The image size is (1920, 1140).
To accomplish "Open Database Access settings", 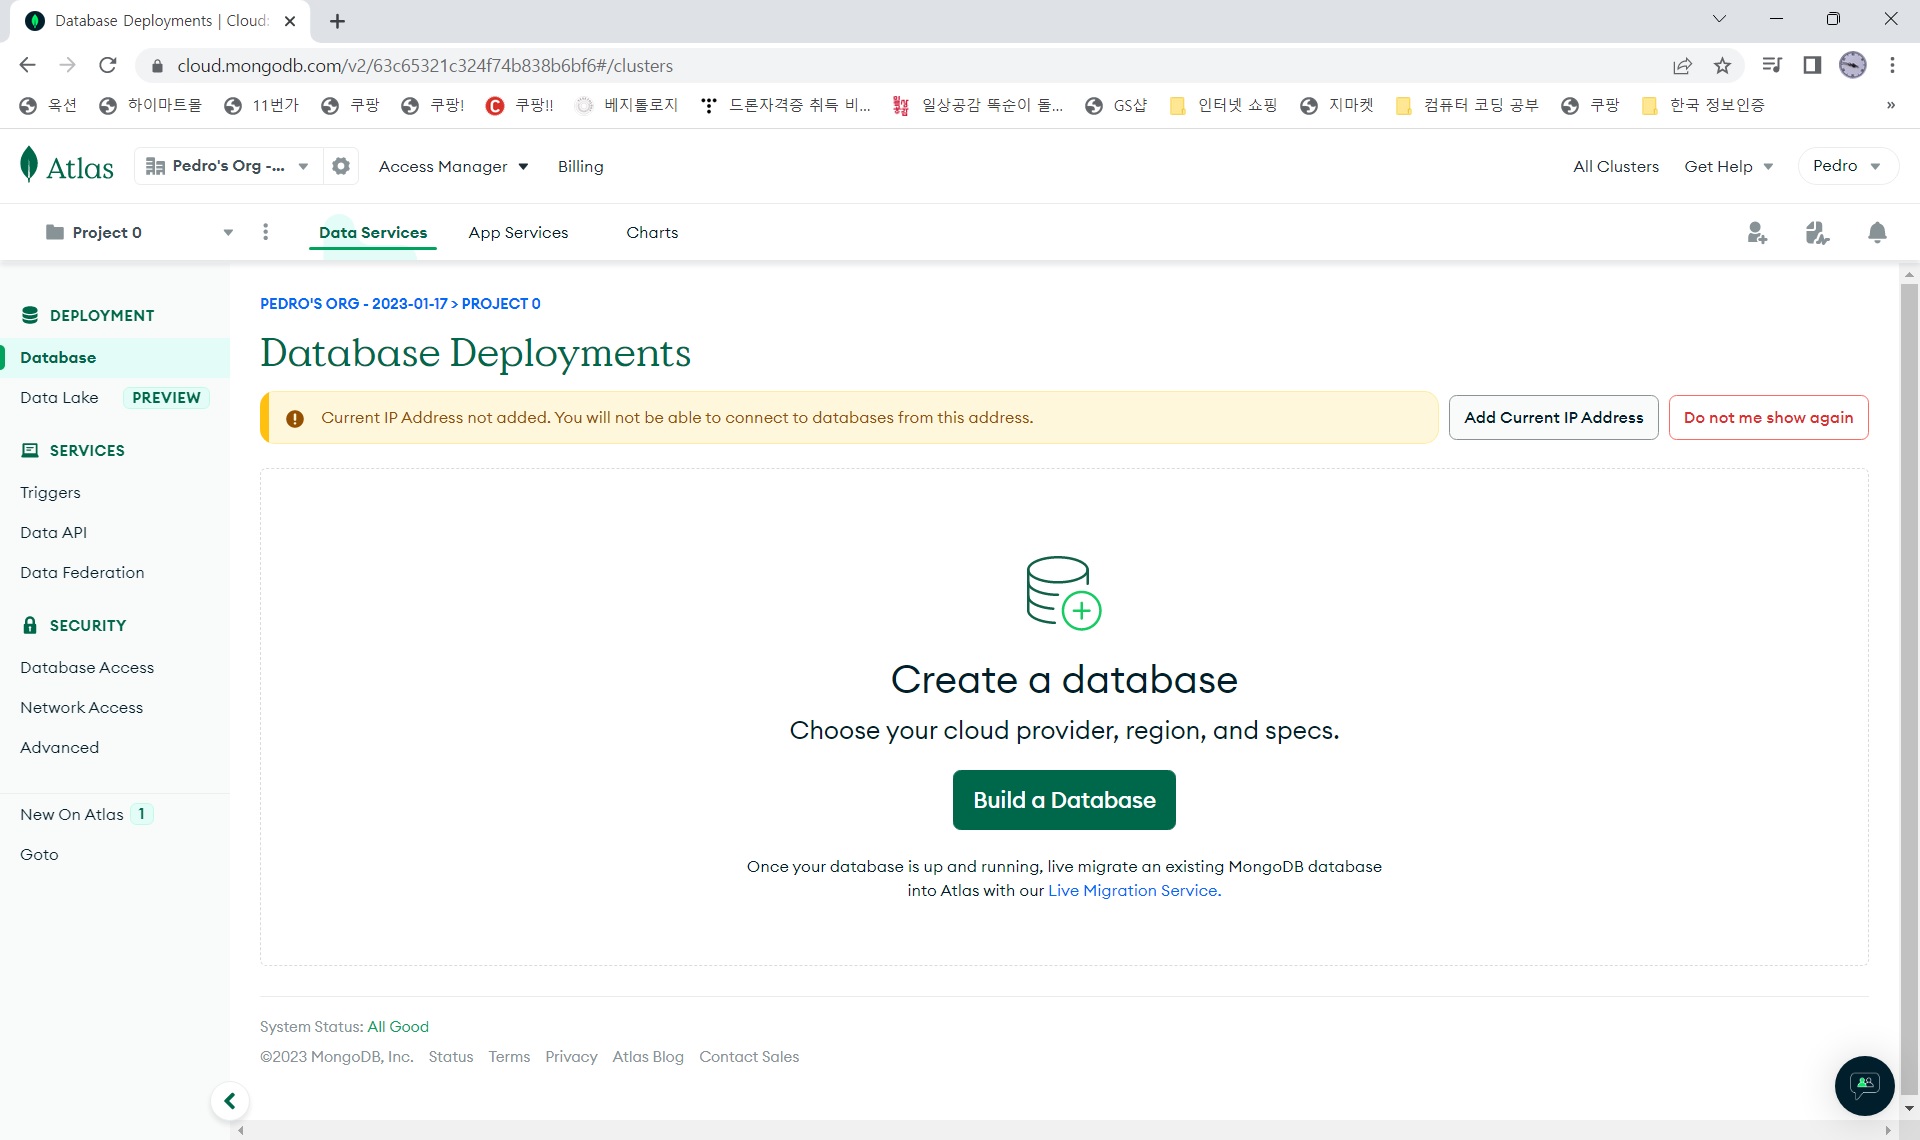I will 87,667.
